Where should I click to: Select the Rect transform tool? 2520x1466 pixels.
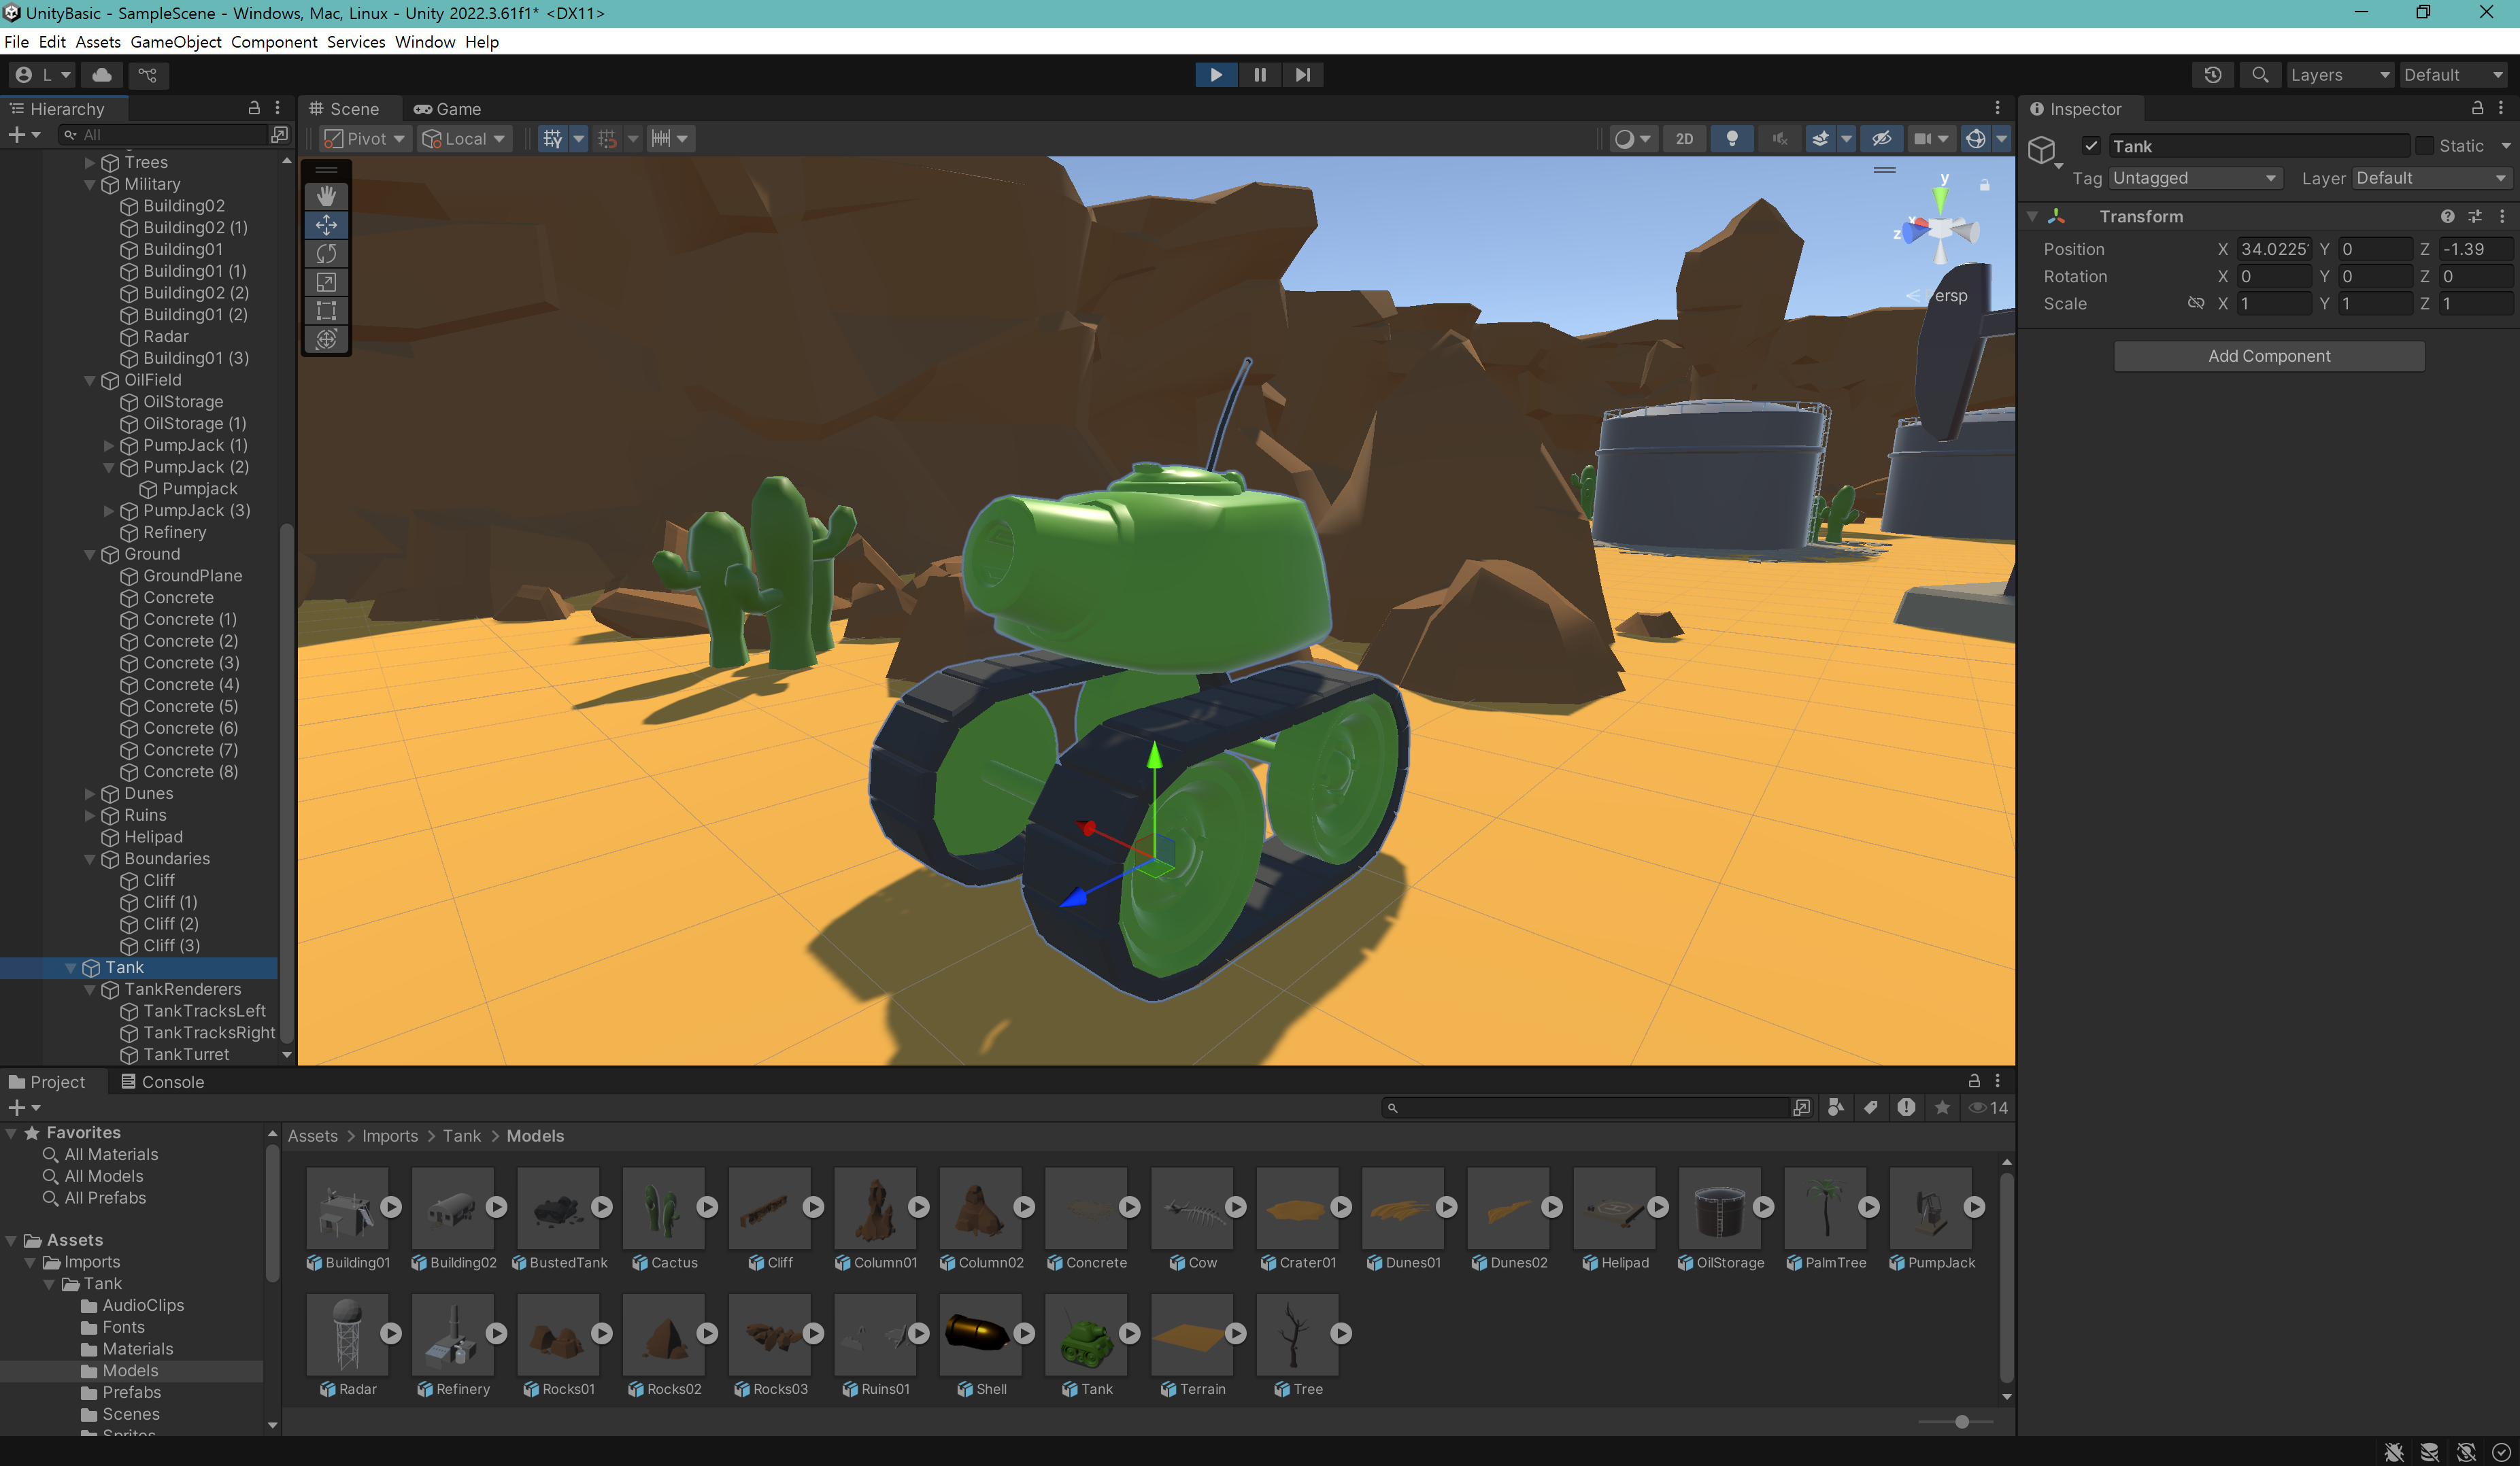[x=326, y=310]
